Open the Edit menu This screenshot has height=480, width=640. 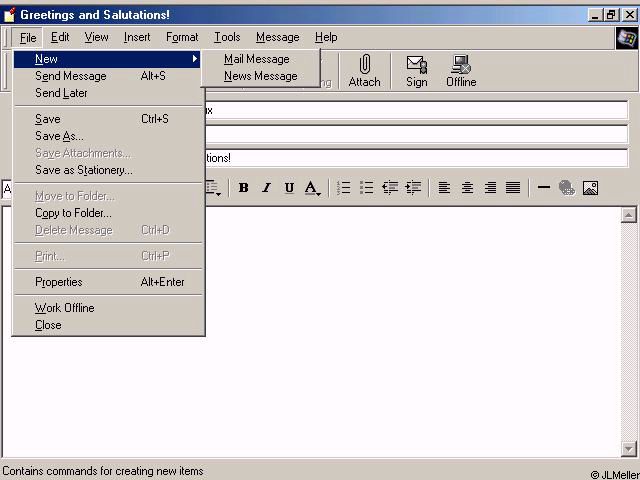[x=60, y=37]
